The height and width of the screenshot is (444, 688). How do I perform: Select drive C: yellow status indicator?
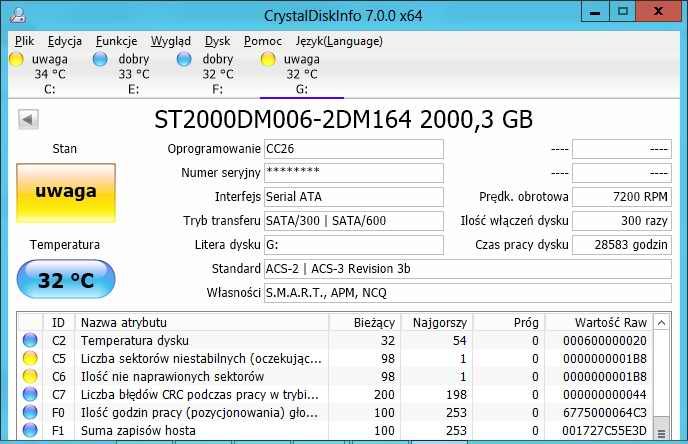click(x=16, y=59)
